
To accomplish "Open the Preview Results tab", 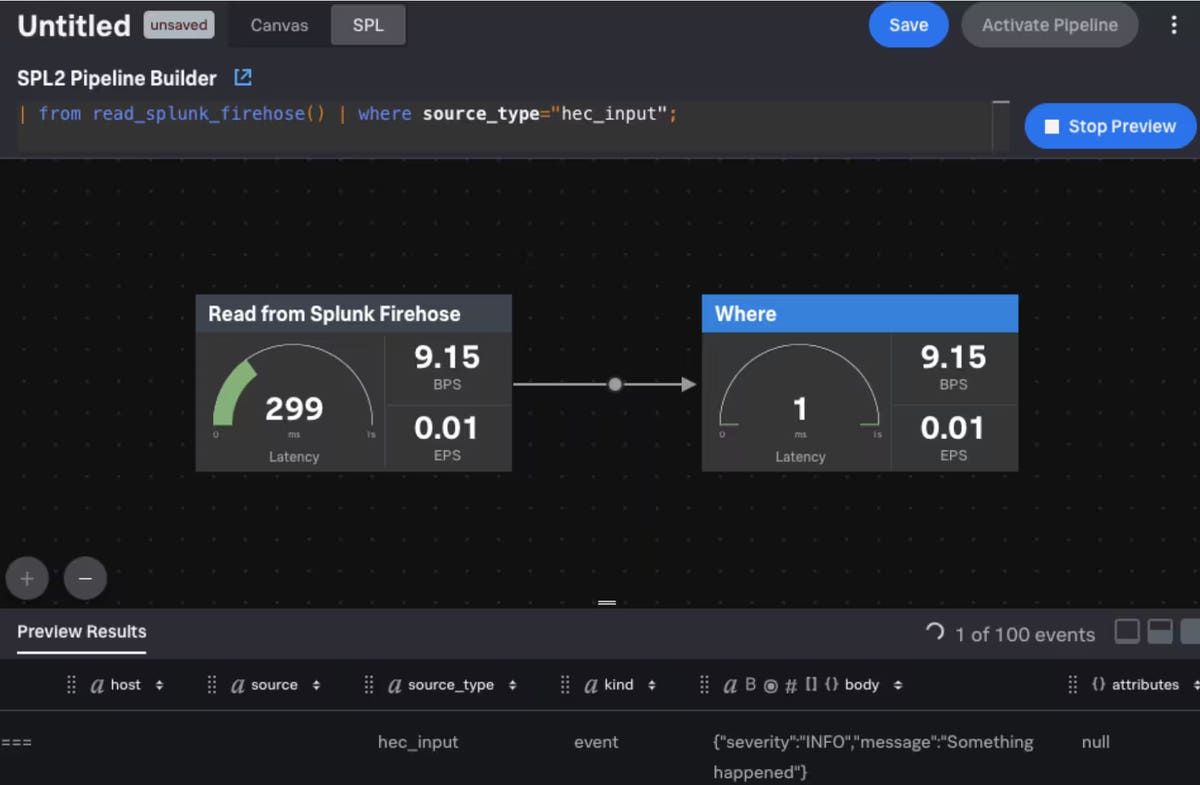I will (x=82, y=632).
